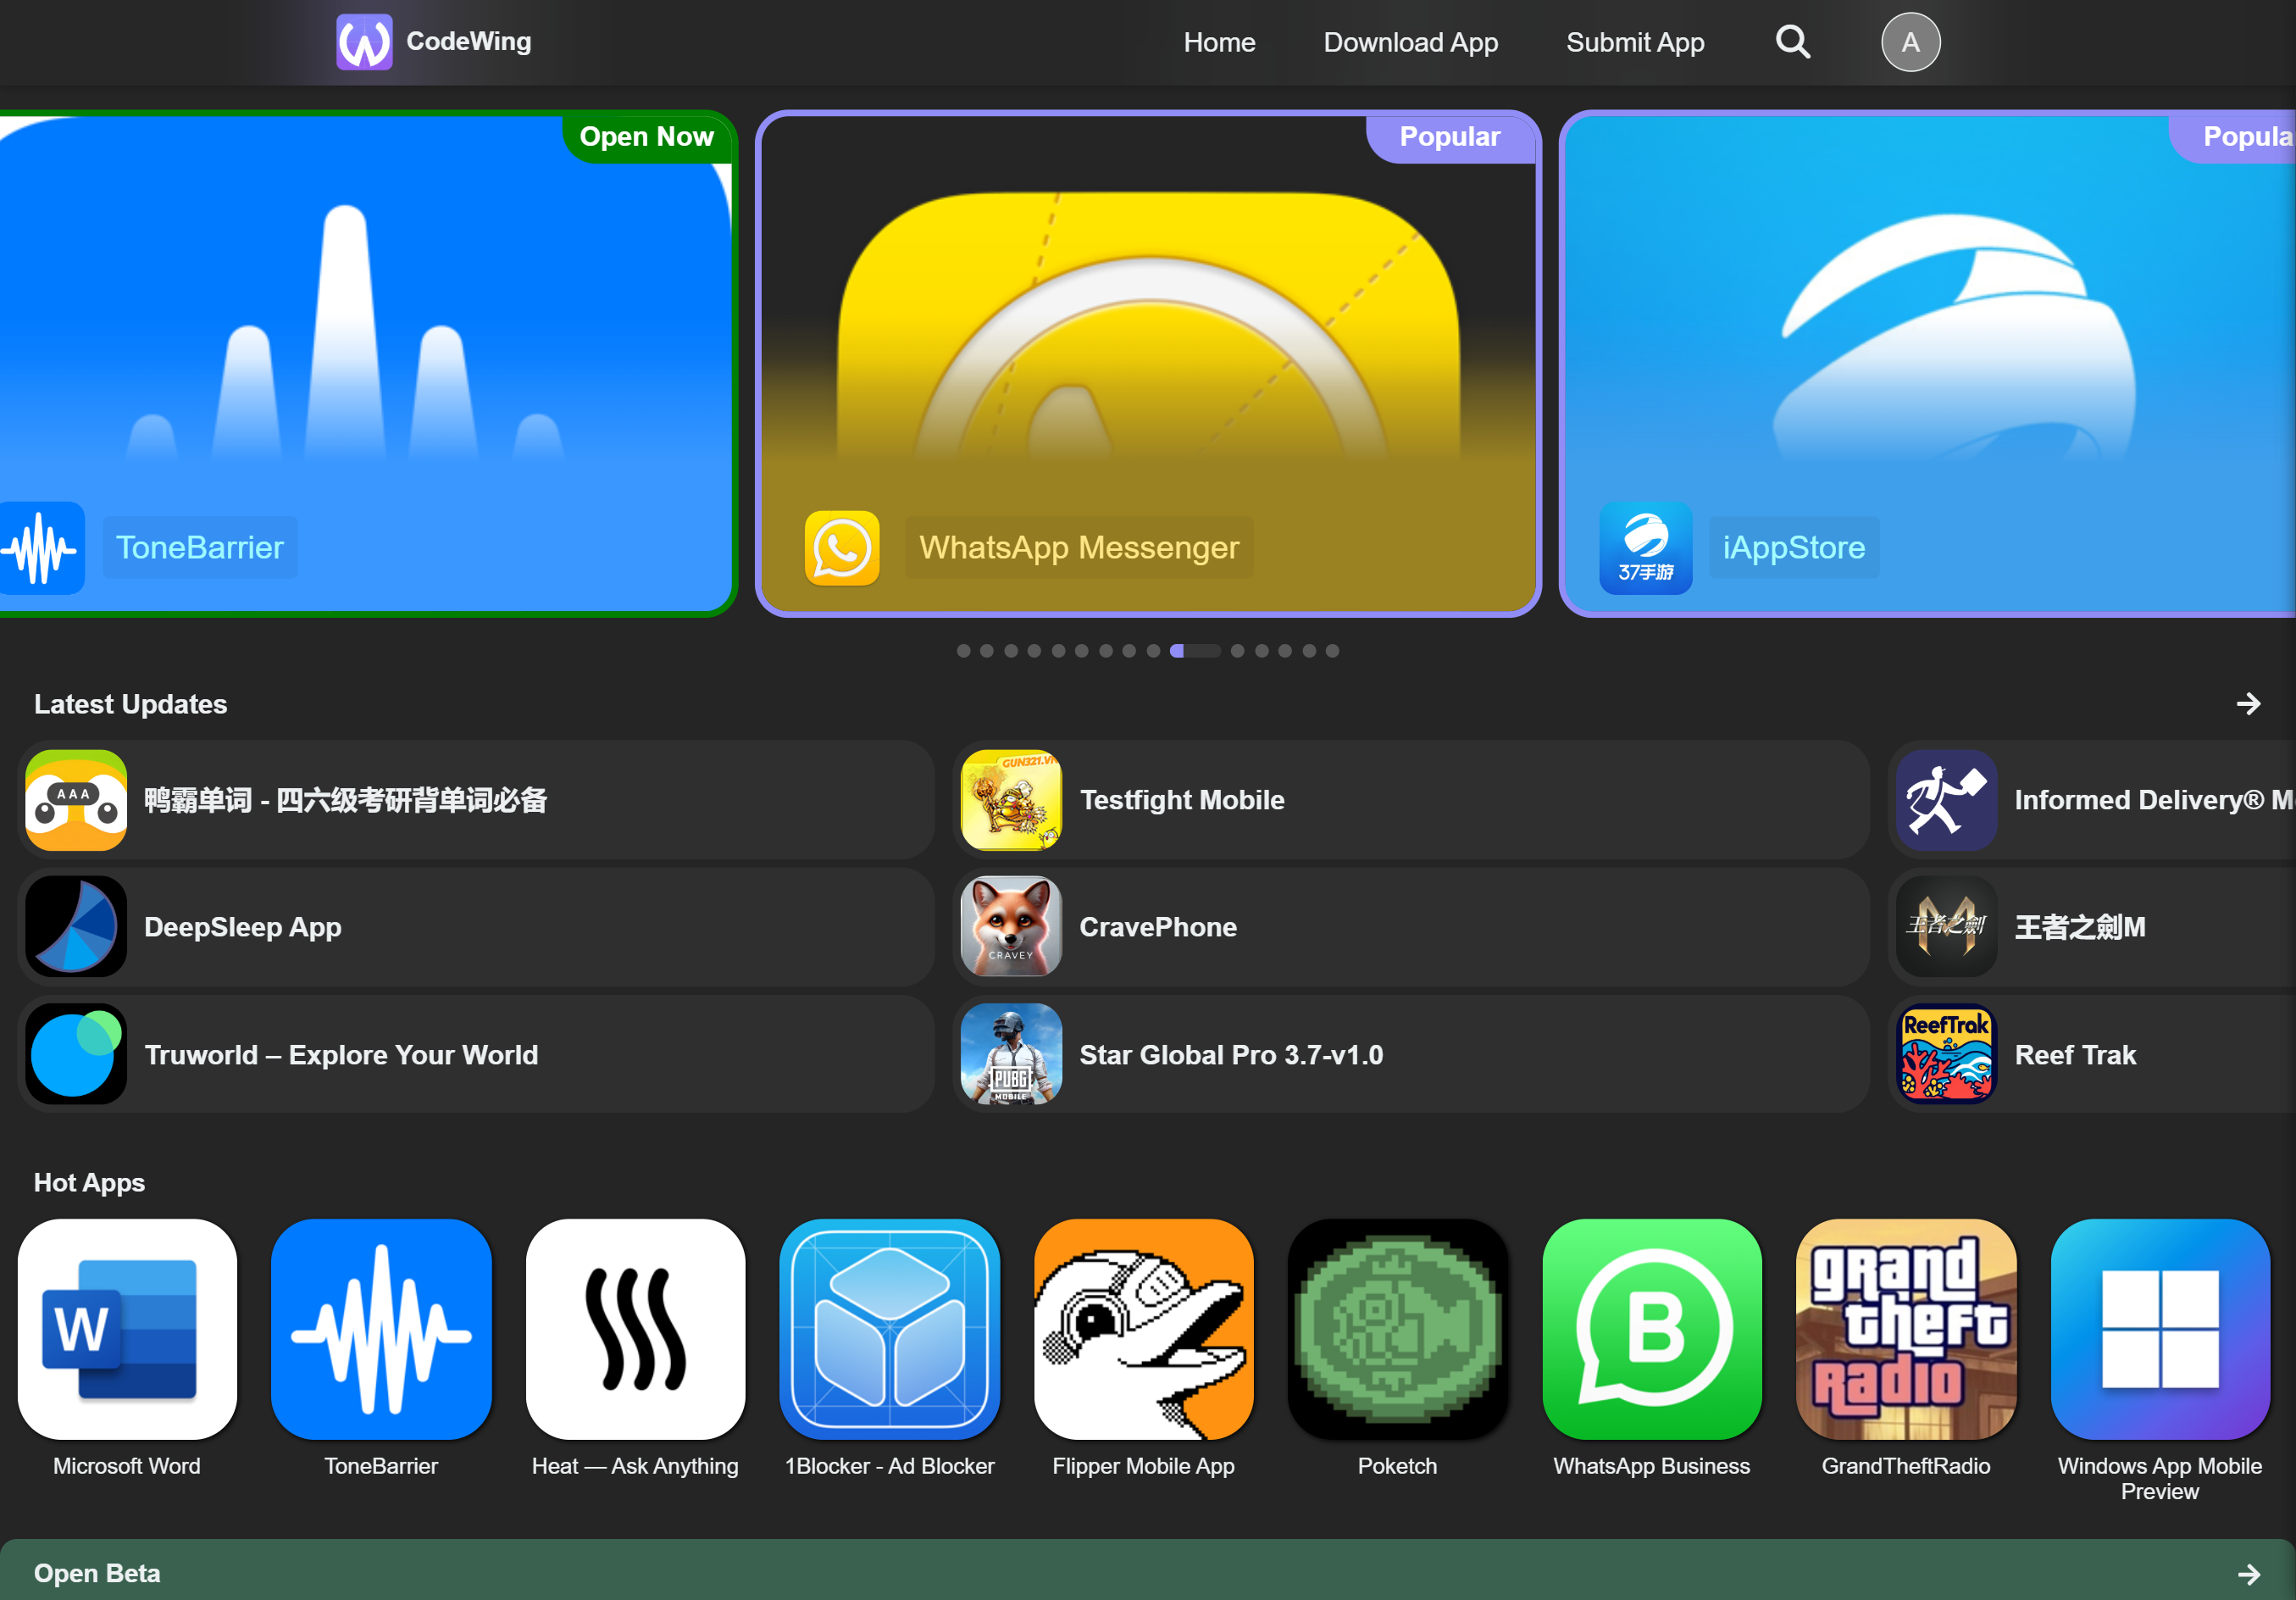Open Heat — Ask Anything icon
Screen dimensions: 2296x1600
[x=635, y=1328]
